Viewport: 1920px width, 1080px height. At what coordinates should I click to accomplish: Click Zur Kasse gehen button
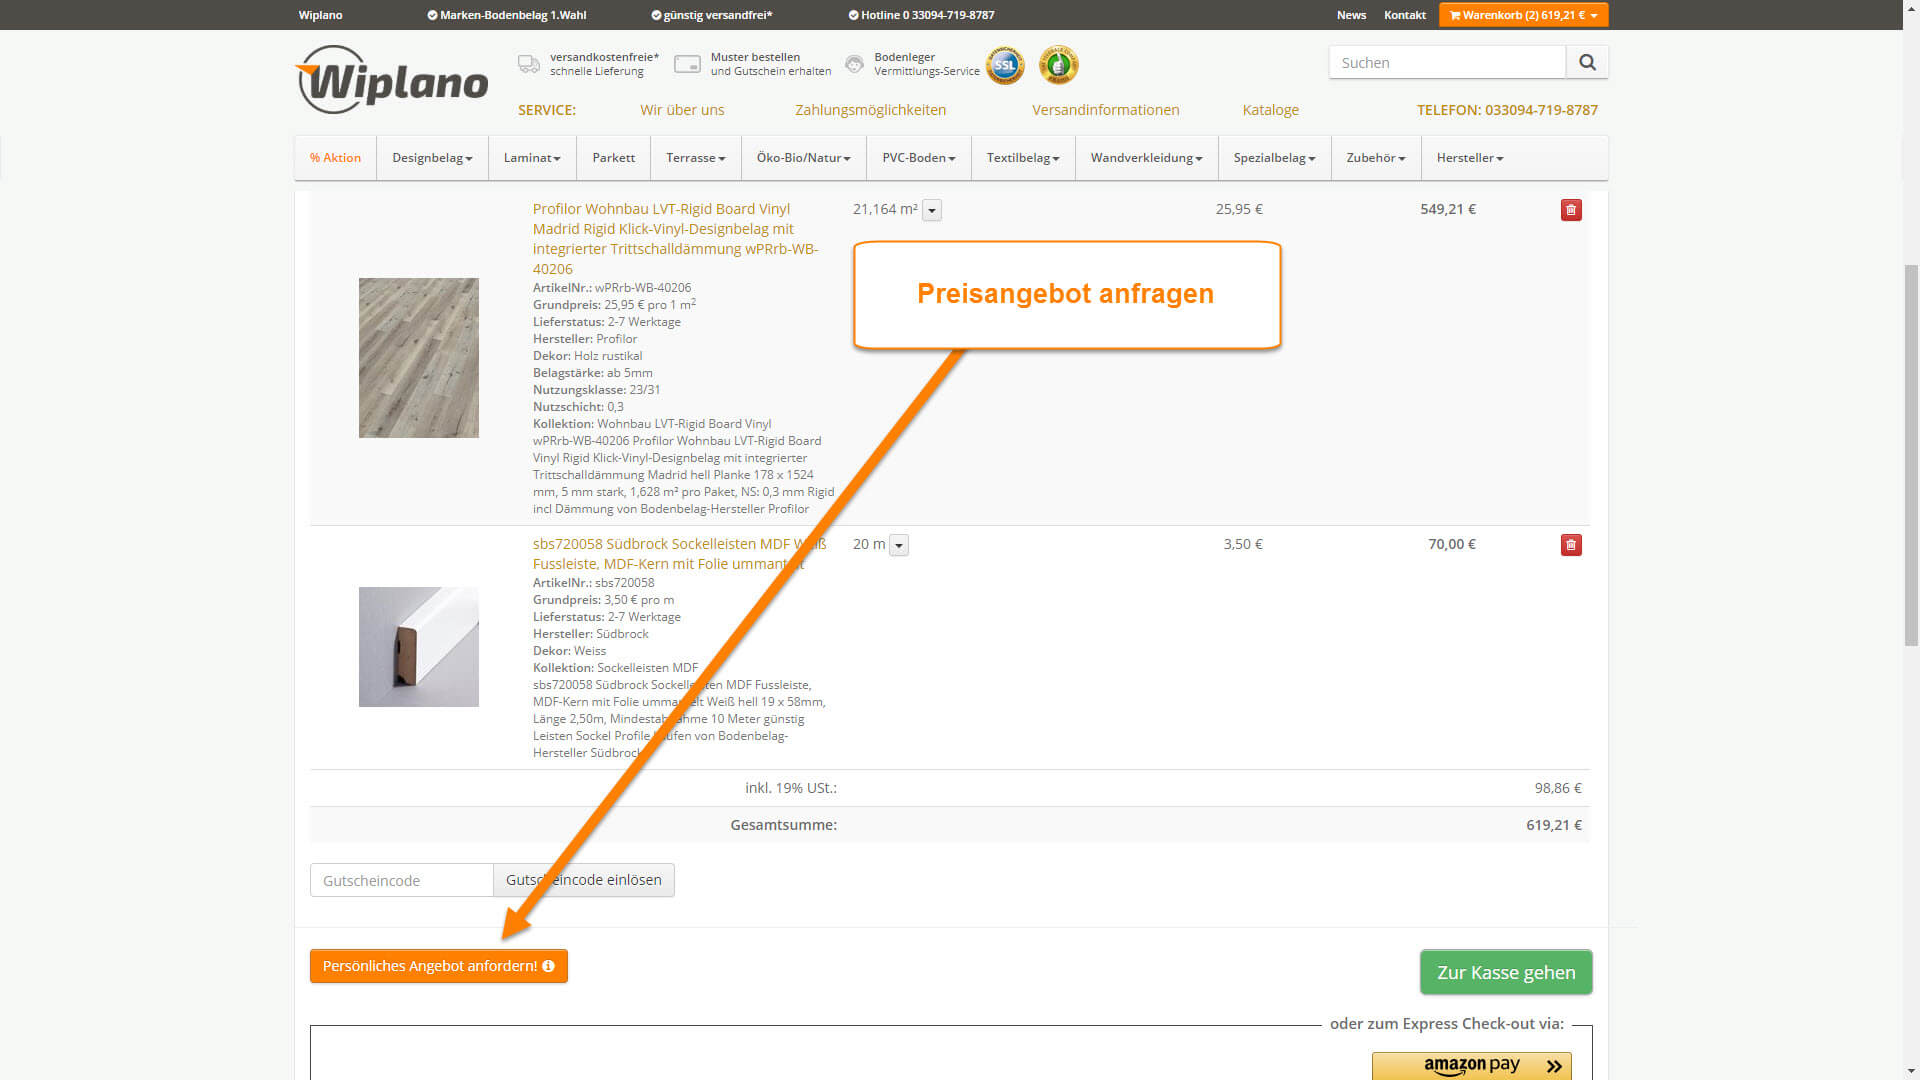1506,972
